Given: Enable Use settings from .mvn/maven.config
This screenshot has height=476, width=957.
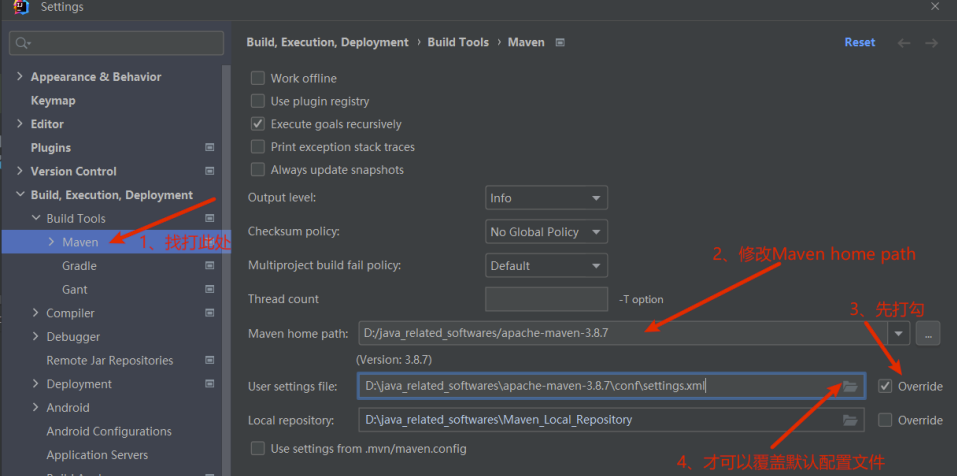Looking at the screenshot, I should pos(258,449).
